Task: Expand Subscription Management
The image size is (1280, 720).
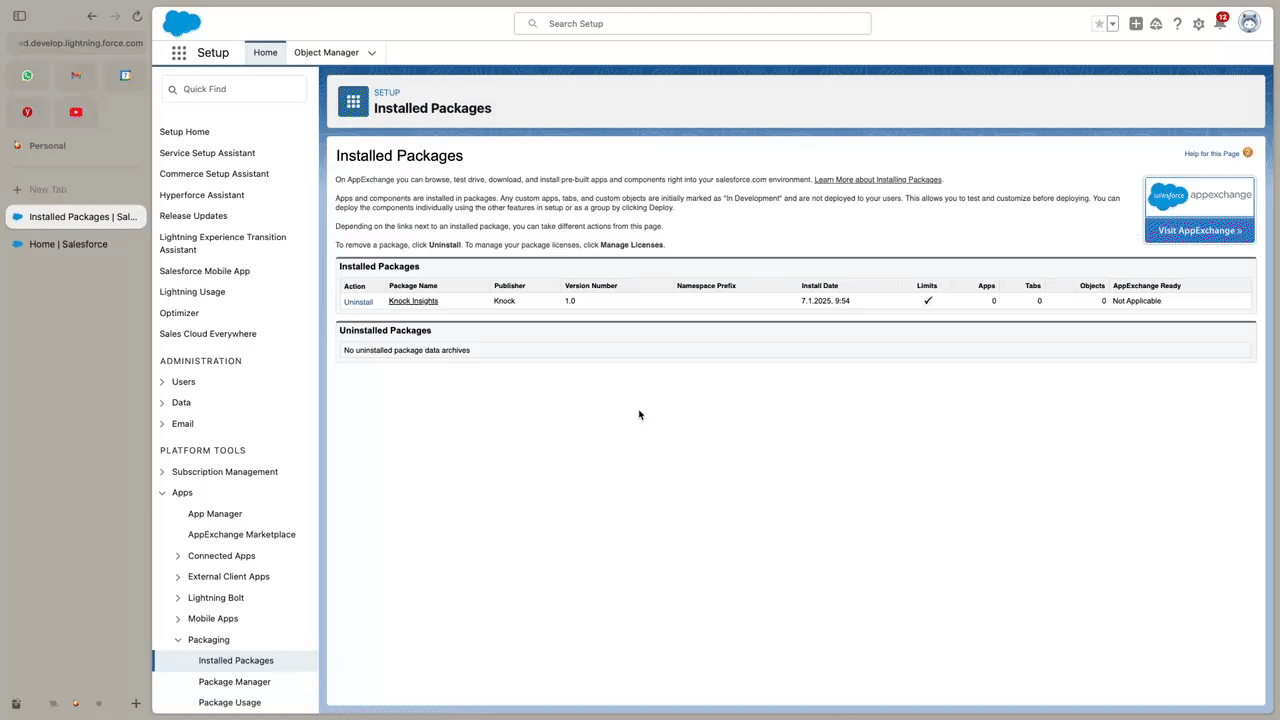Action: [163, 472]
